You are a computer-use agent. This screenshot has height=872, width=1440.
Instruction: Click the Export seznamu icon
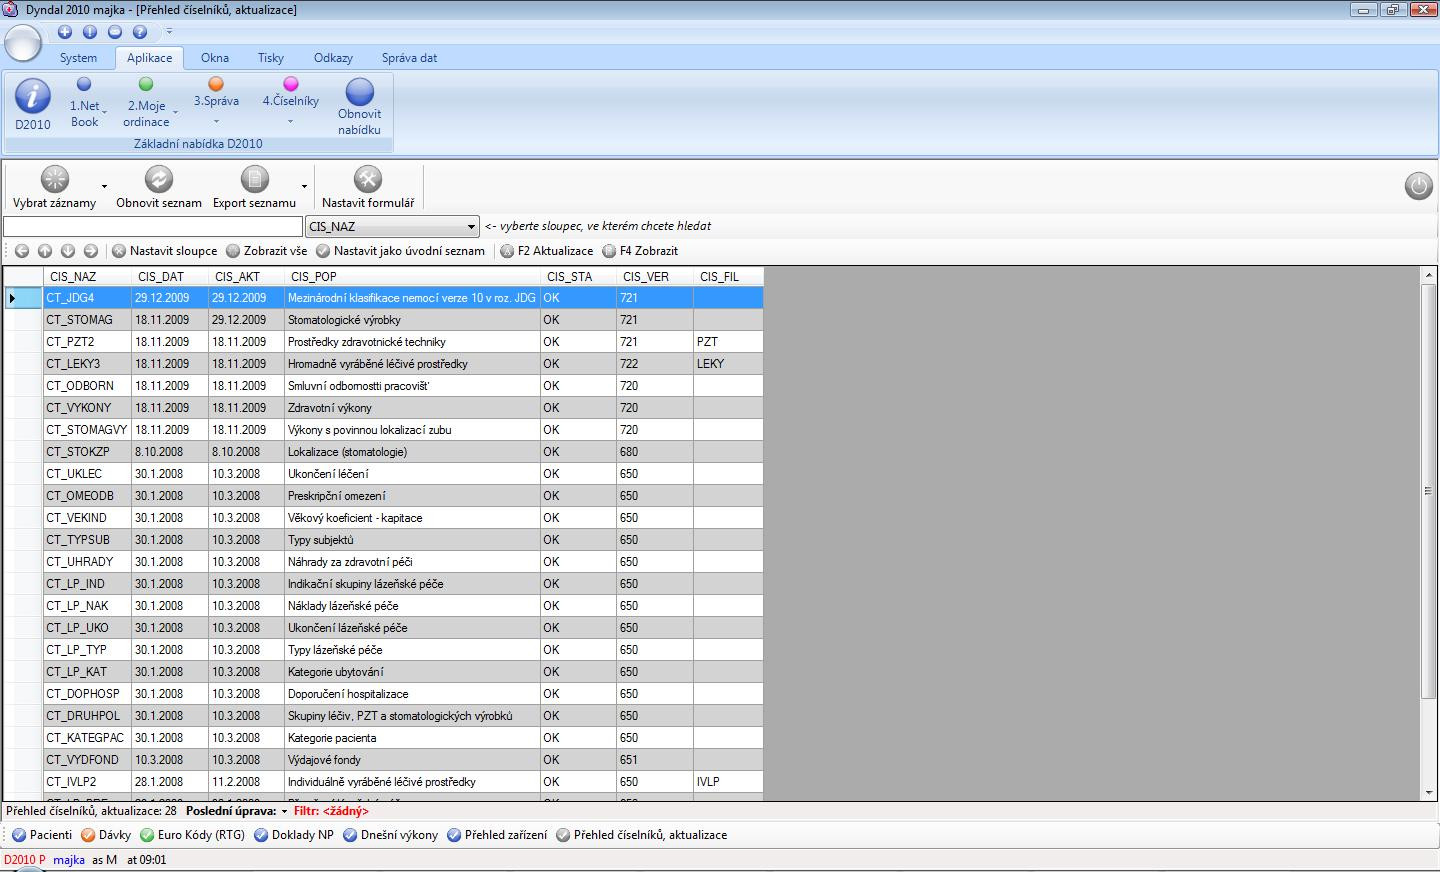click(254, 179)
